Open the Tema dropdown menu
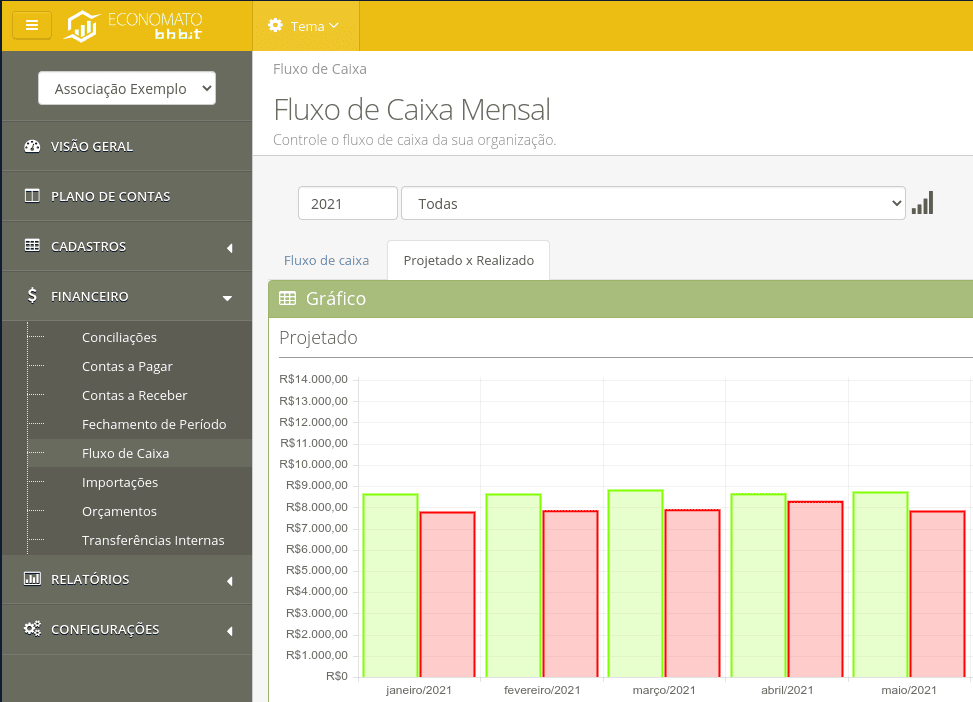Image resolution: width=973 pixels, height=702 pixels. (305, 26)
